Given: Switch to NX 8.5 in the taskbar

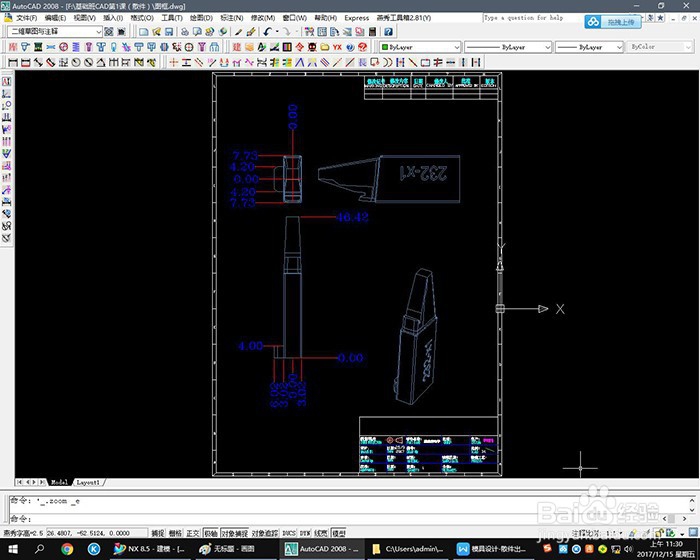Looking at the screenshot, I should [x=150, y=549].
